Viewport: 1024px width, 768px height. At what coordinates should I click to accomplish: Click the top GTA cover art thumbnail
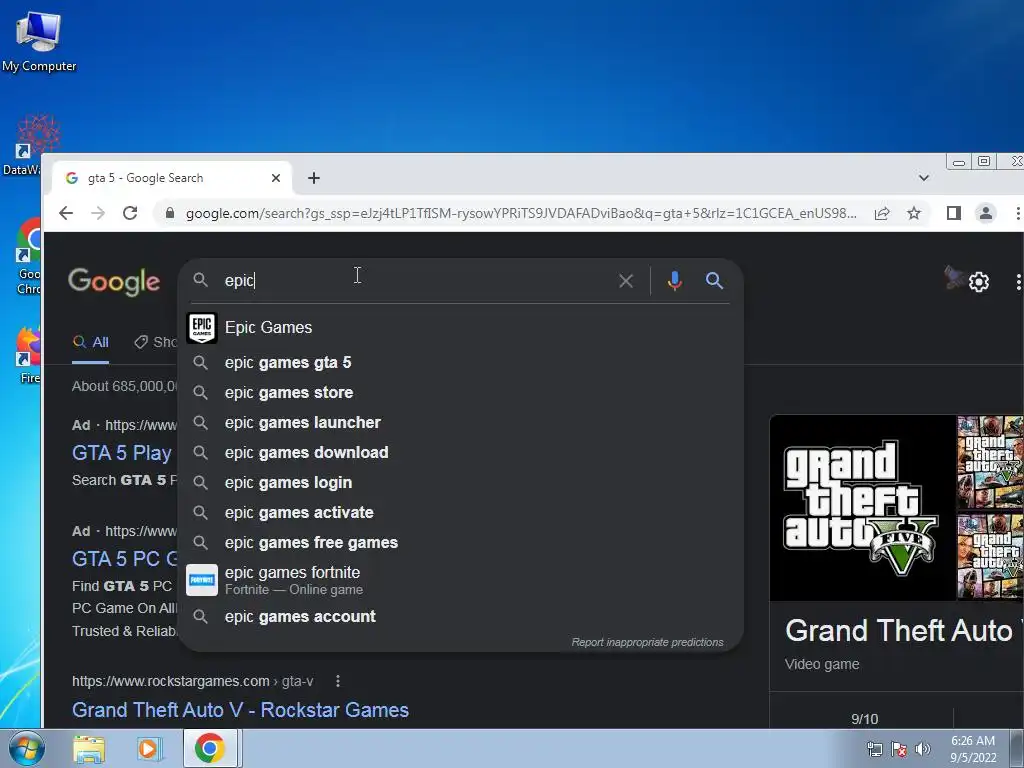[x=990, y=462]
